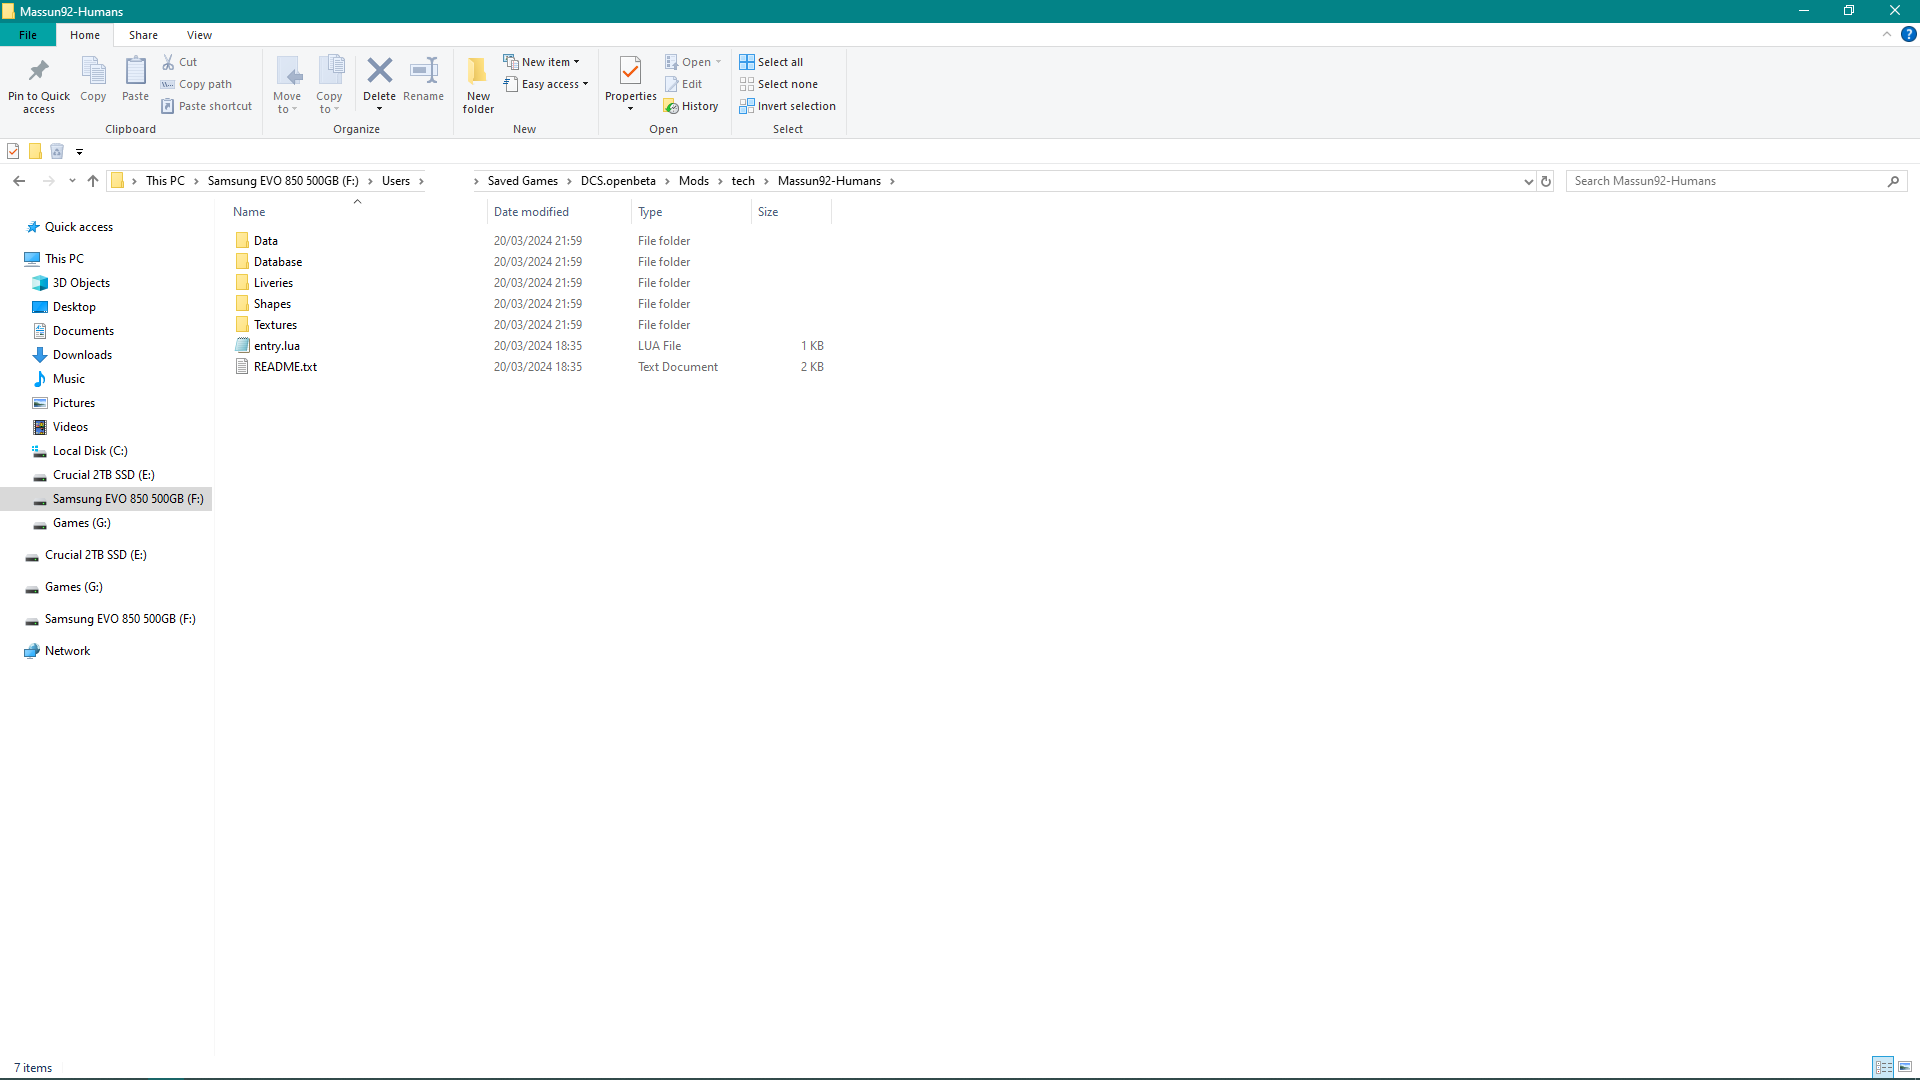Open 3D Objects in navigation pane
This screenshot has height=1080, width=1920.
point(81,283)
